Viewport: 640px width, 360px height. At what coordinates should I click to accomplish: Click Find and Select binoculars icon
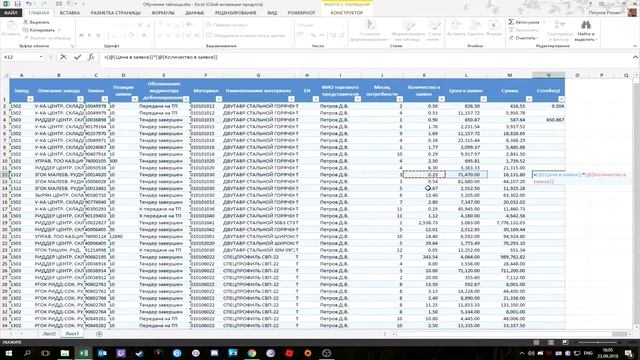click(x=586, y=25)
